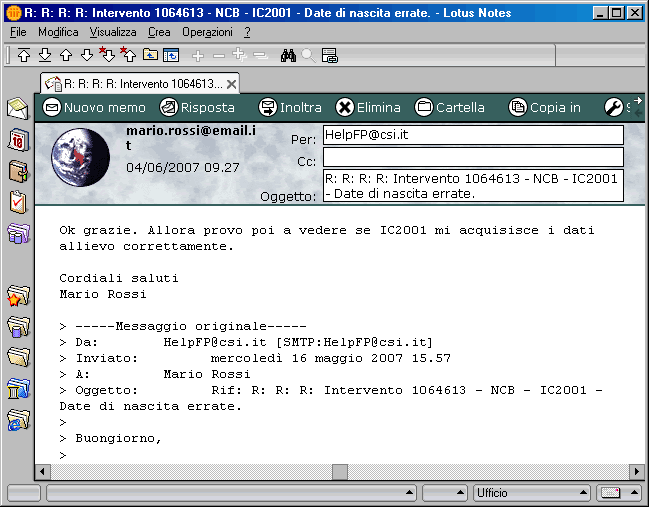Click the sender address mario.rossi@email.it

click(191, 138)
